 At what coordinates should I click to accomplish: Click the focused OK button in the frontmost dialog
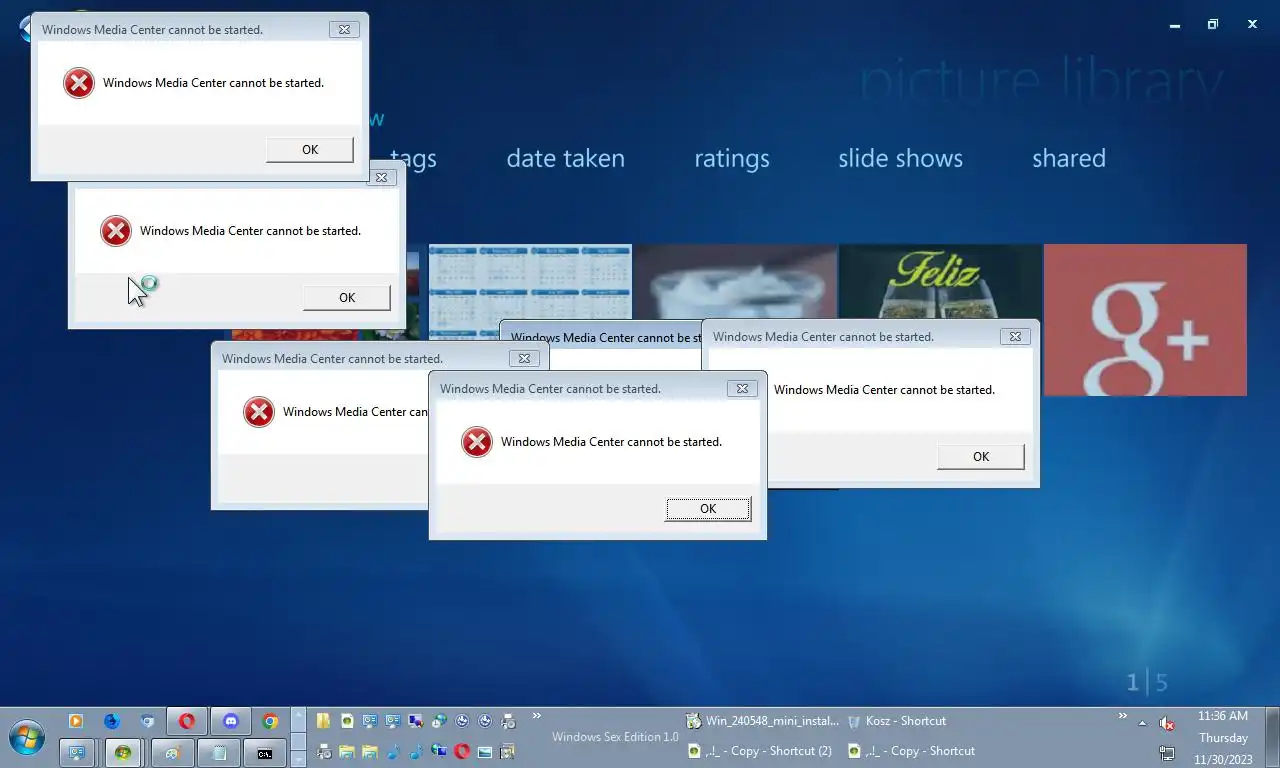click(x=708, y=509)
